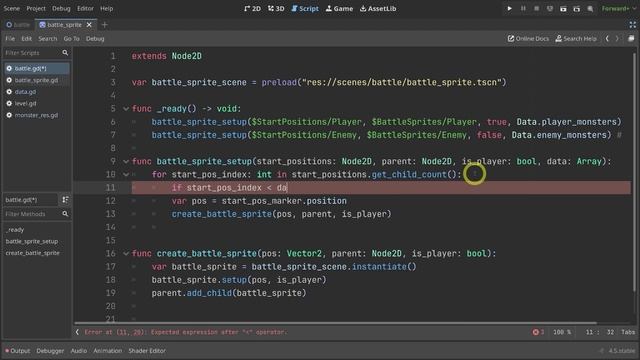The height and width of the screenshot is (360, 640).
Task: Run a specific scene icon
Action: tap(577, 8)
